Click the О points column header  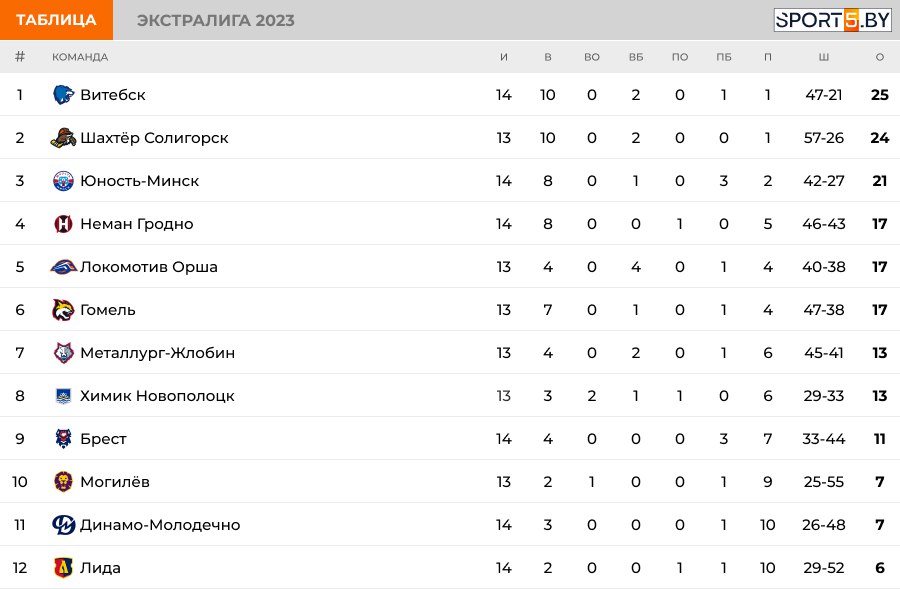[879, 57]
